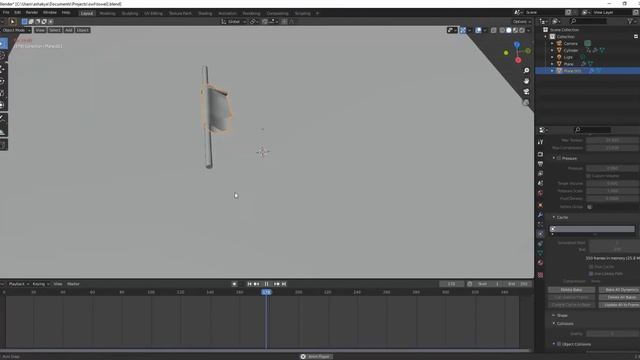Image resolution: width=640 pixels, height=360 pixels.
Task: Open the Keying dropdown in timeline
Action: pyautogui.click(x=40, y=284)
